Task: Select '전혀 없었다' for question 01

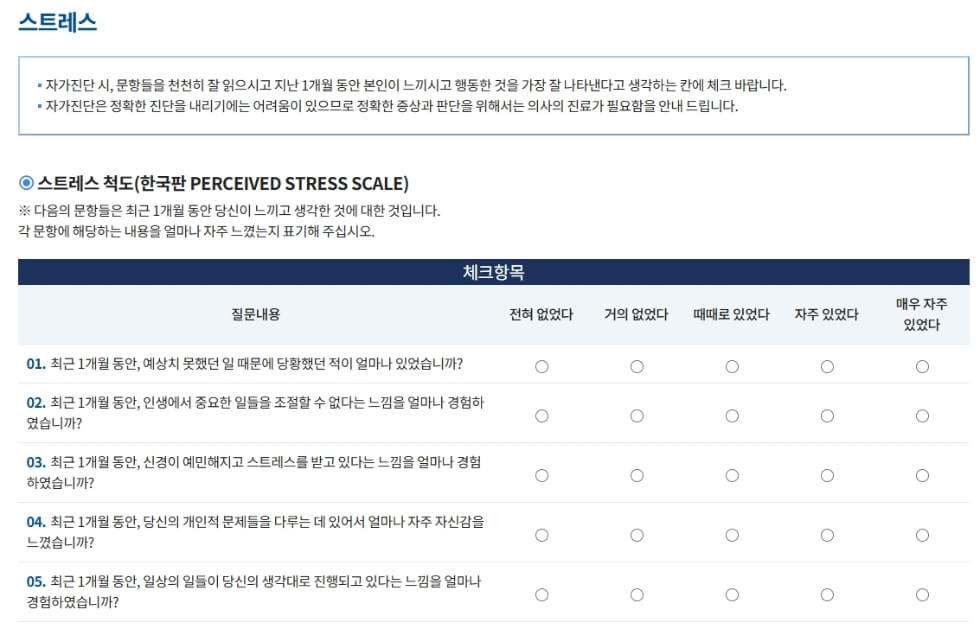Action: (x=541, y=366)
